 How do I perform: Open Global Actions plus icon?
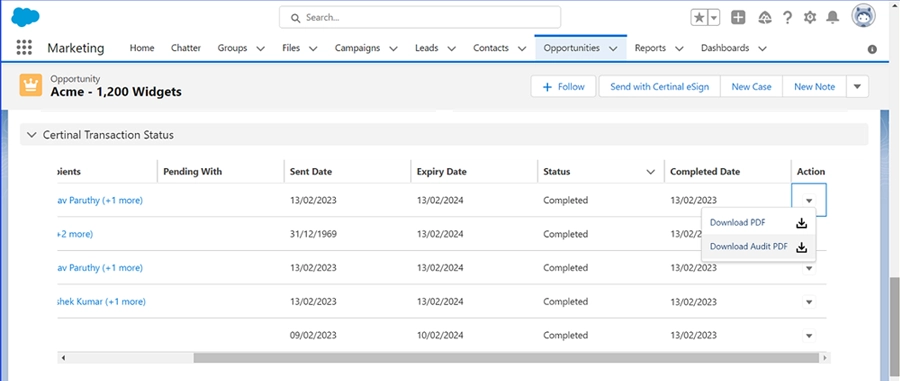(x=738, y=18)
